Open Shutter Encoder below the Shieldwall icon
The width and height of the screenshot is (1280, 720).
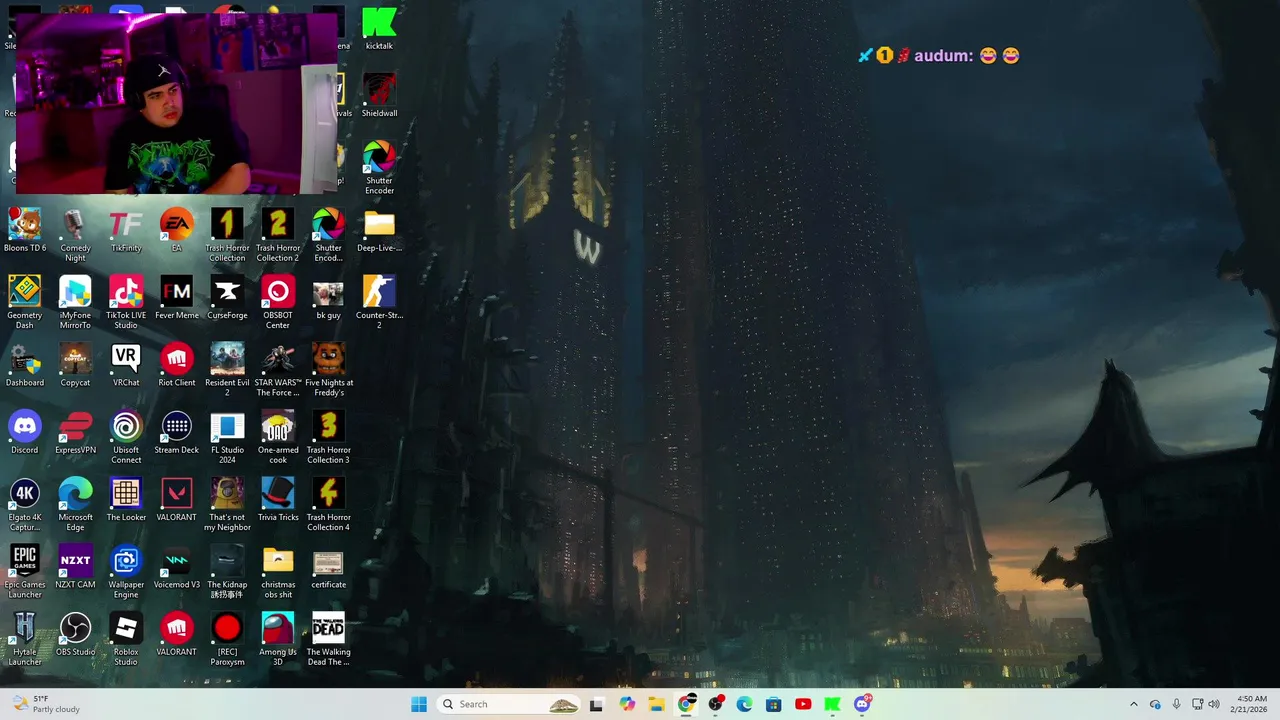(x=379, y=168)
